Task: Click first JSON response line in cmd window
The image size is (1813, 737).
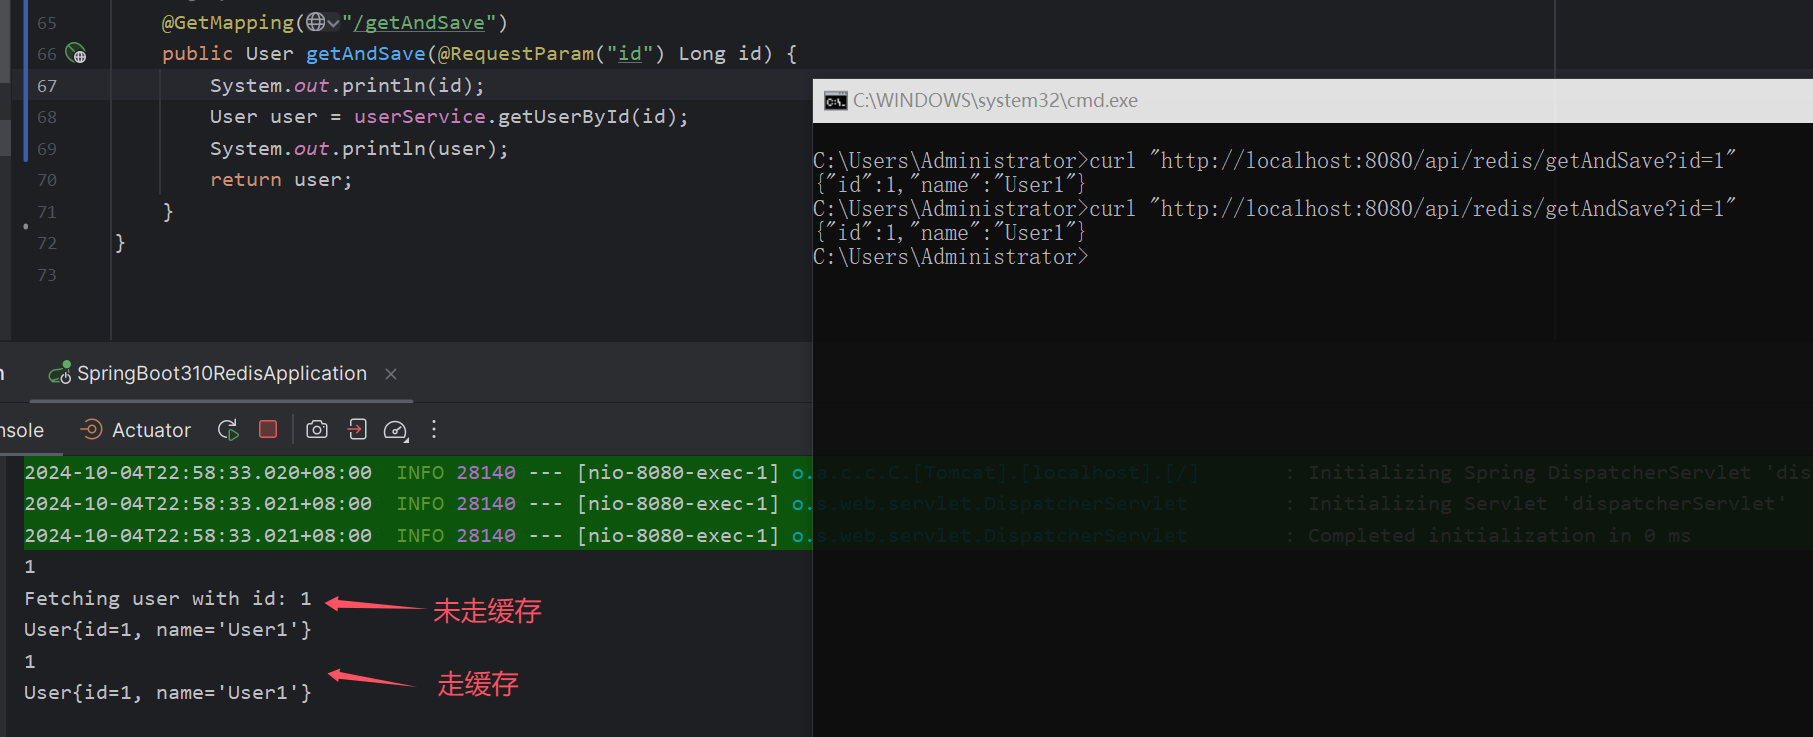Action: coord(950,184)
